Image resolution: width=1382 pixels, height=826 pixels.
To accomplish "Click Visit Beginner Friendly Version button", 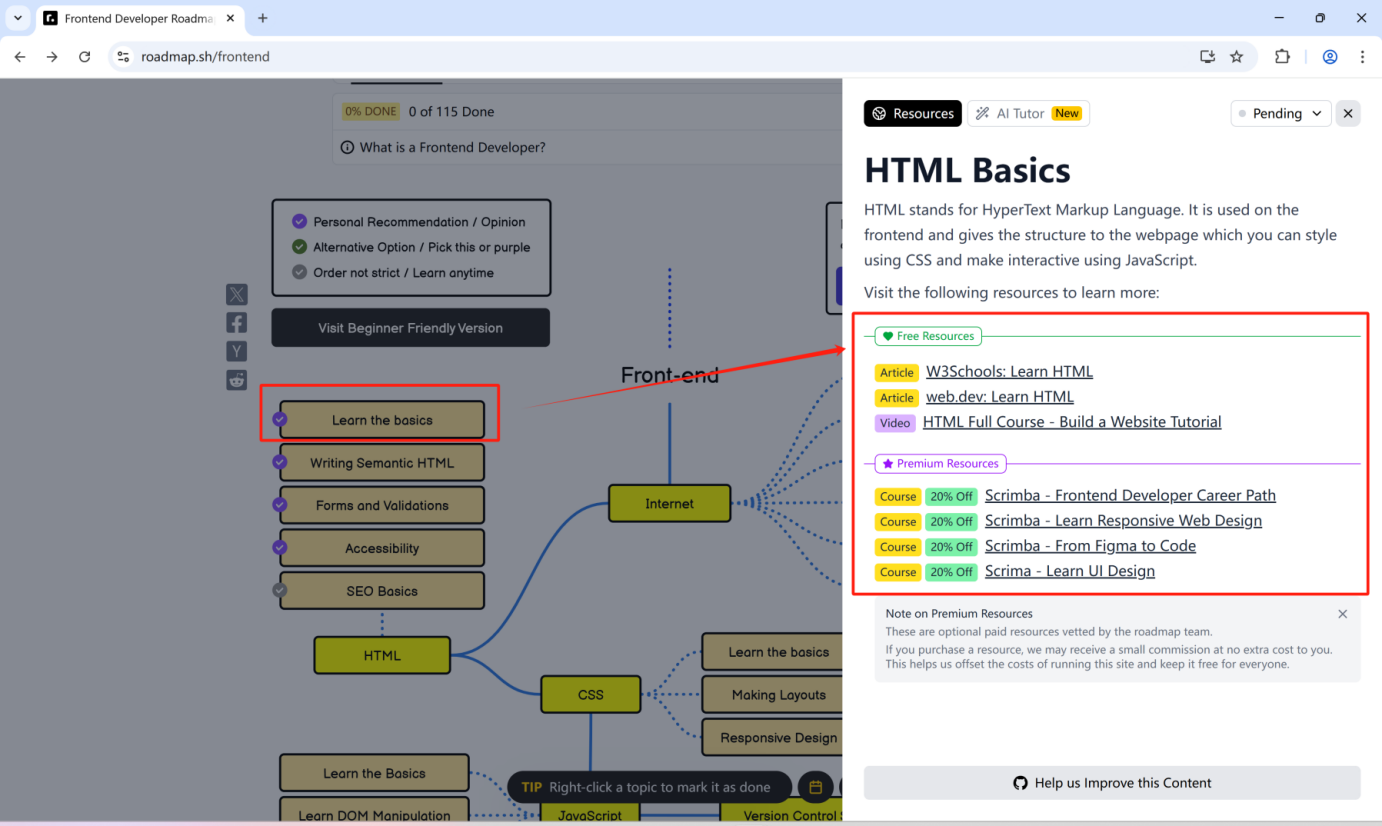I will tap(410, 328).
